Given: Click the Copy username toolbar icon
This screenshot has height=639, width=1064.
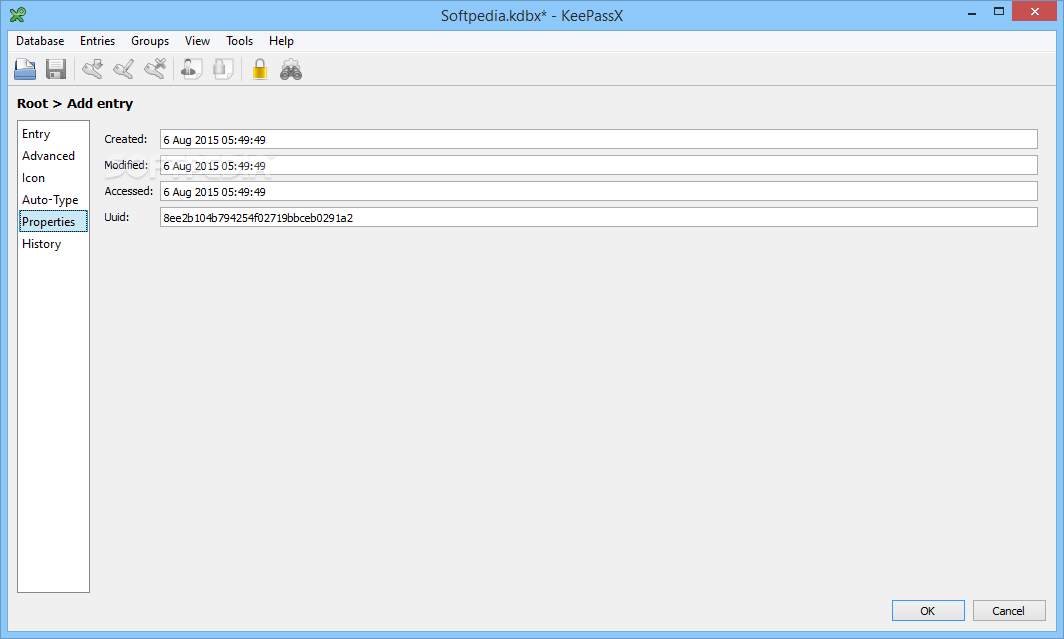Looking at the screenshot, I should 191,69.
